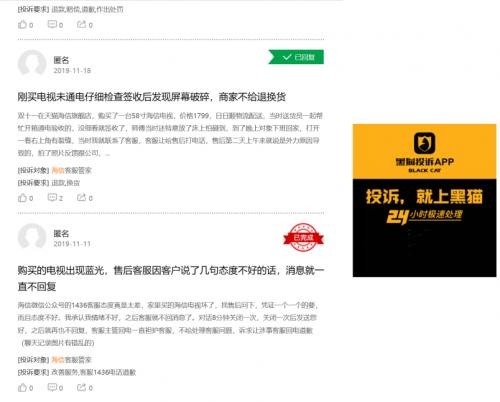Like the blue light TV complaint
The height and width of the screenshot is (402, 500).
(26, 388)
